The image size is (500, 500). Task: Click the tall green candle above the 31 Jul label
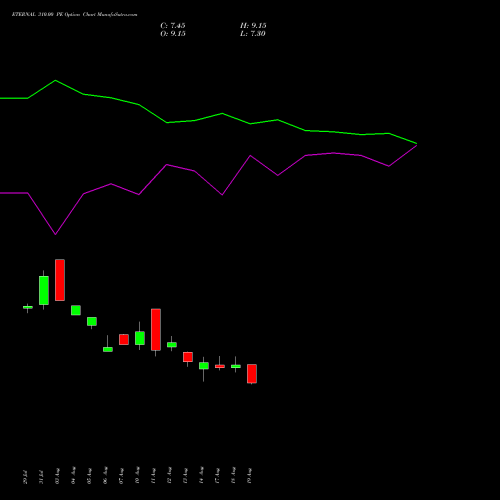pos(44,290)
